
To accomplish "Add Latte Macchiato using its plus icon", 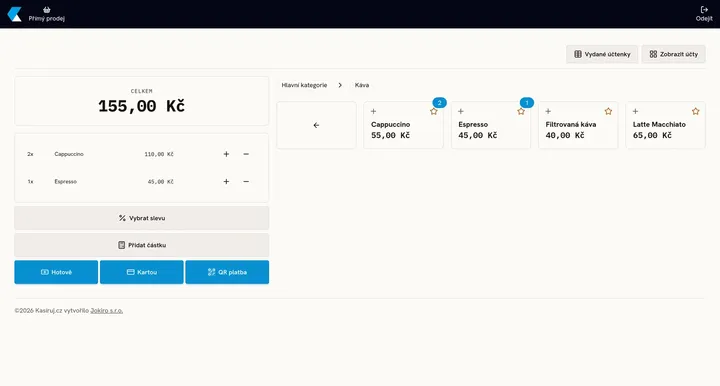I will (635, 111).
